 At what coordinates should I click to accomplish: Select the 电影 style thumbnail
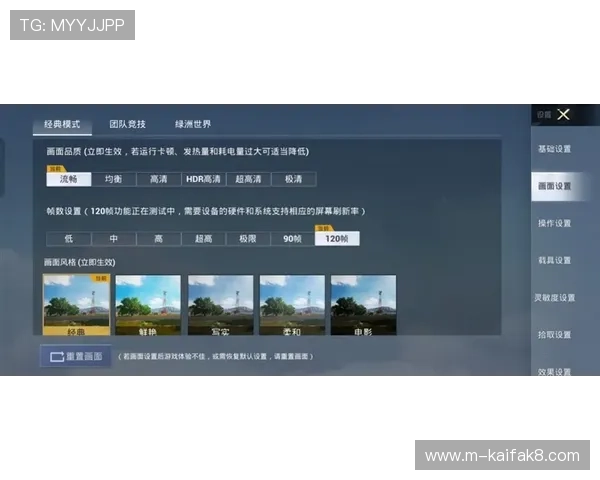point(364,305)
